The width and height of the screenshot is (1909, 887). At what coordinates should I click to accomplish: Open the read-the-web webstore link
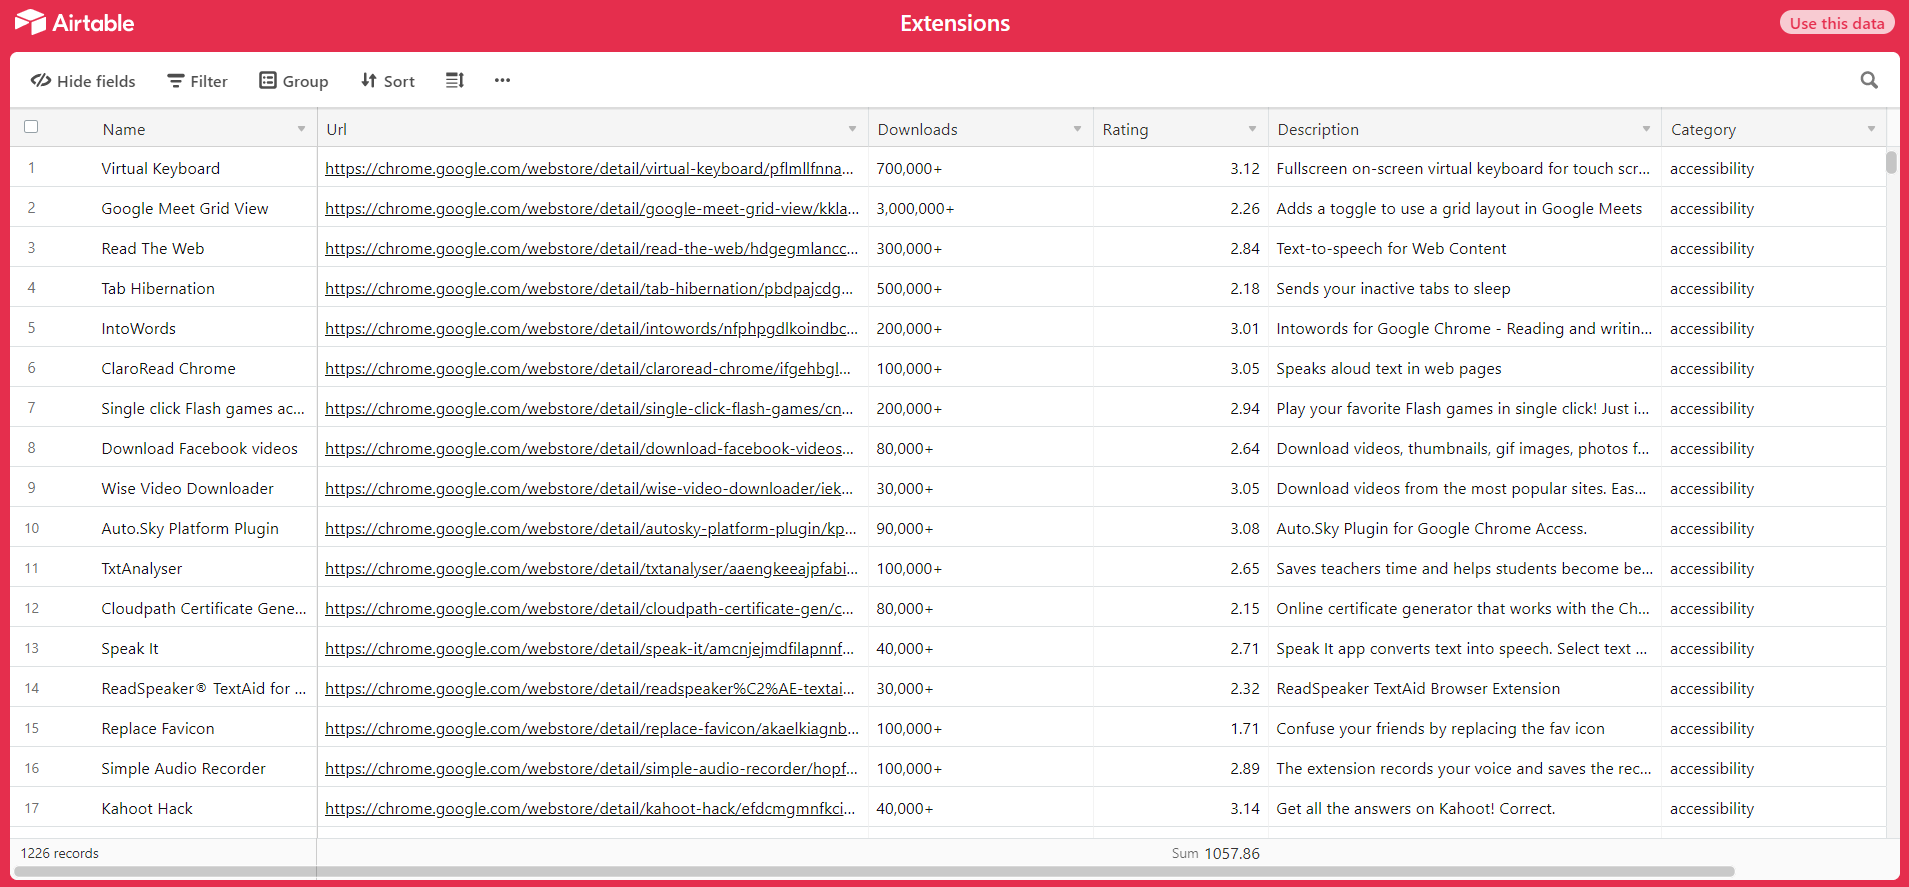(x=592, y=249)
